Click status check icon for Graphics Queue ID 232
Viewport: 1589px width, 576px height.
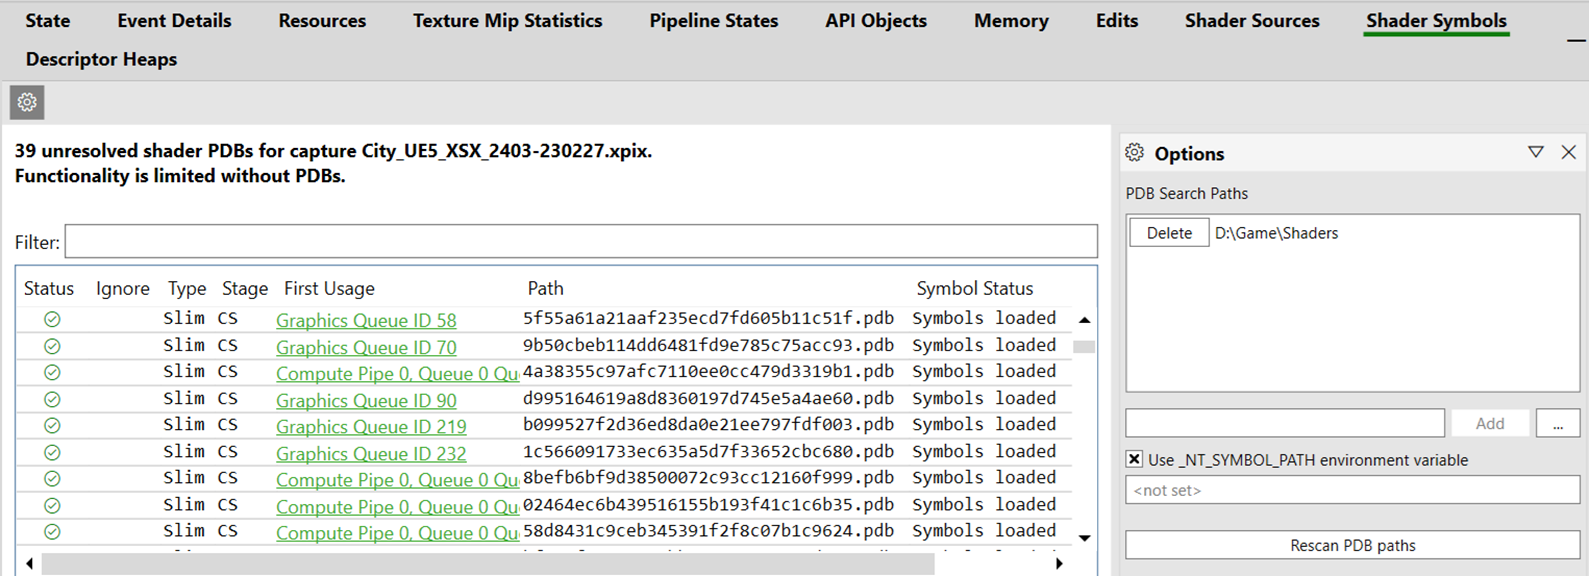pos(52,452)
